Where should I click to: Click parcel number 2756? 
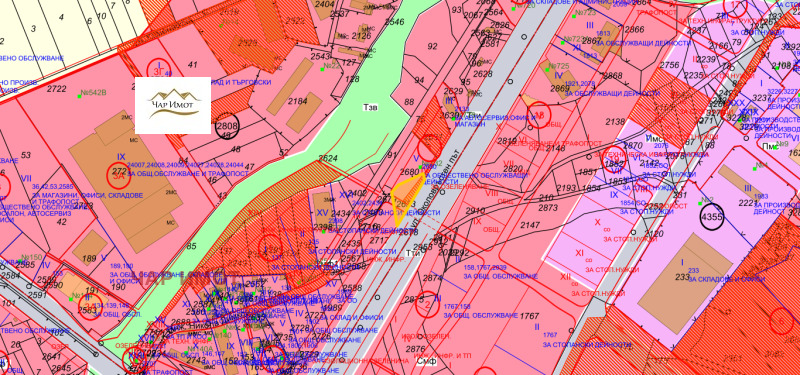pos(669,65)
